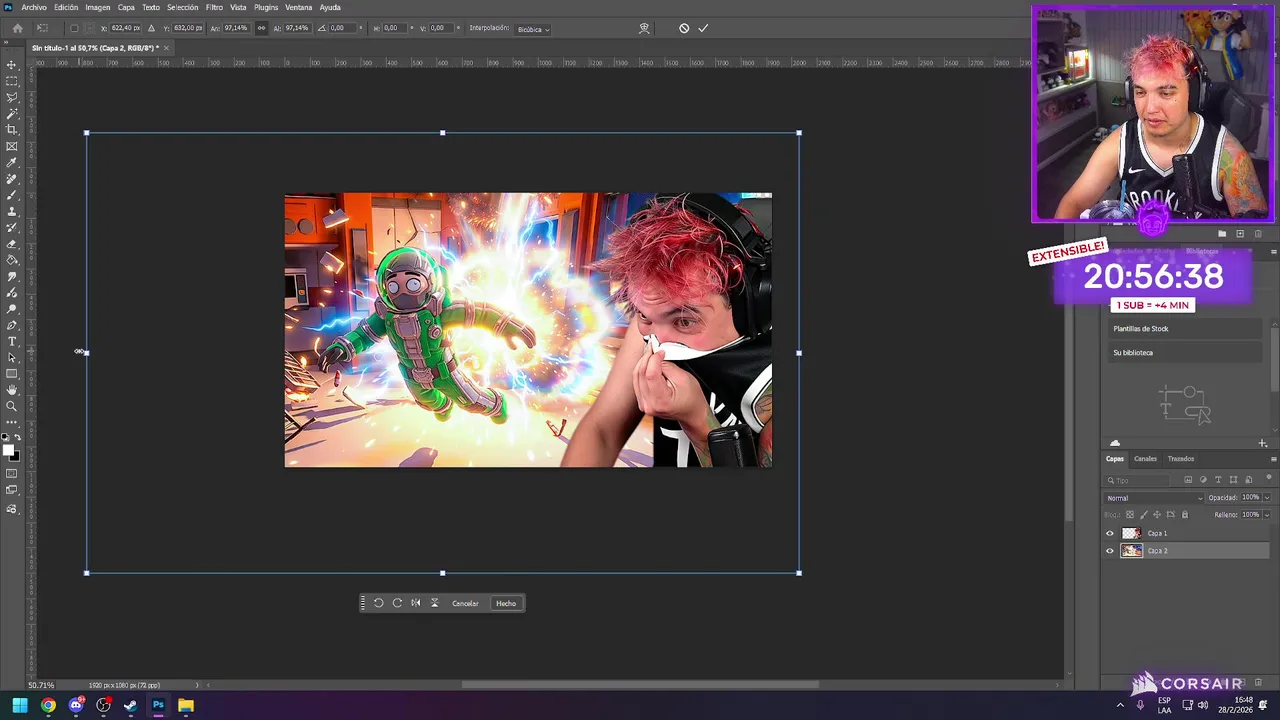This screenshot has height=720, width=1280.
Task: Select the Crop tool
Action: click(12, 130)
